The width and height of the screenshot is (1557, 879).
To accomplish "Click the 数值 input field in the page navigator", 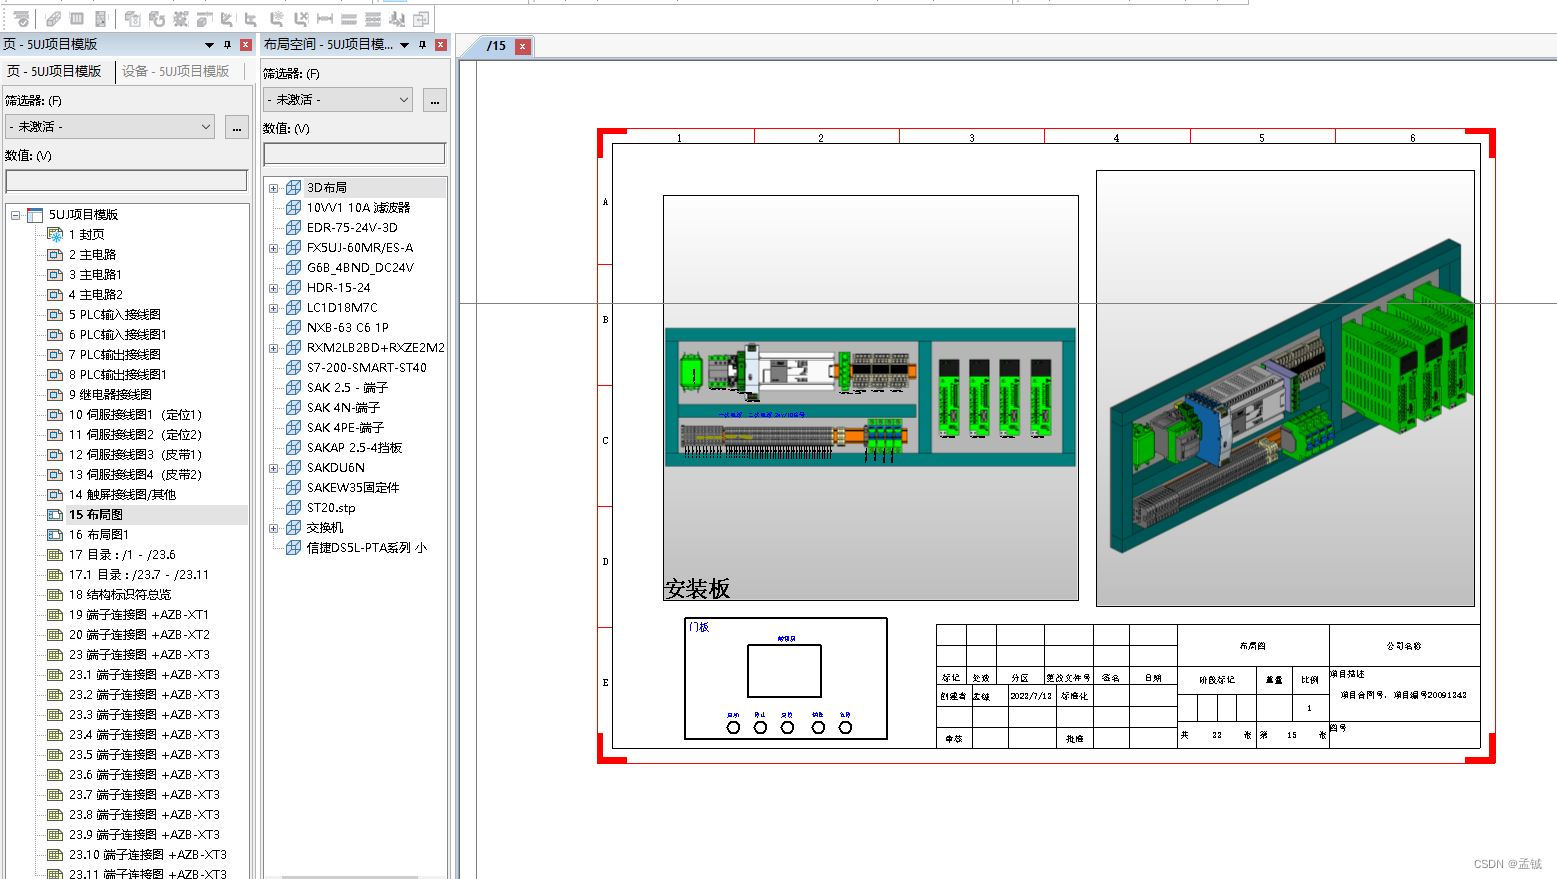I will tap(126, 181).
